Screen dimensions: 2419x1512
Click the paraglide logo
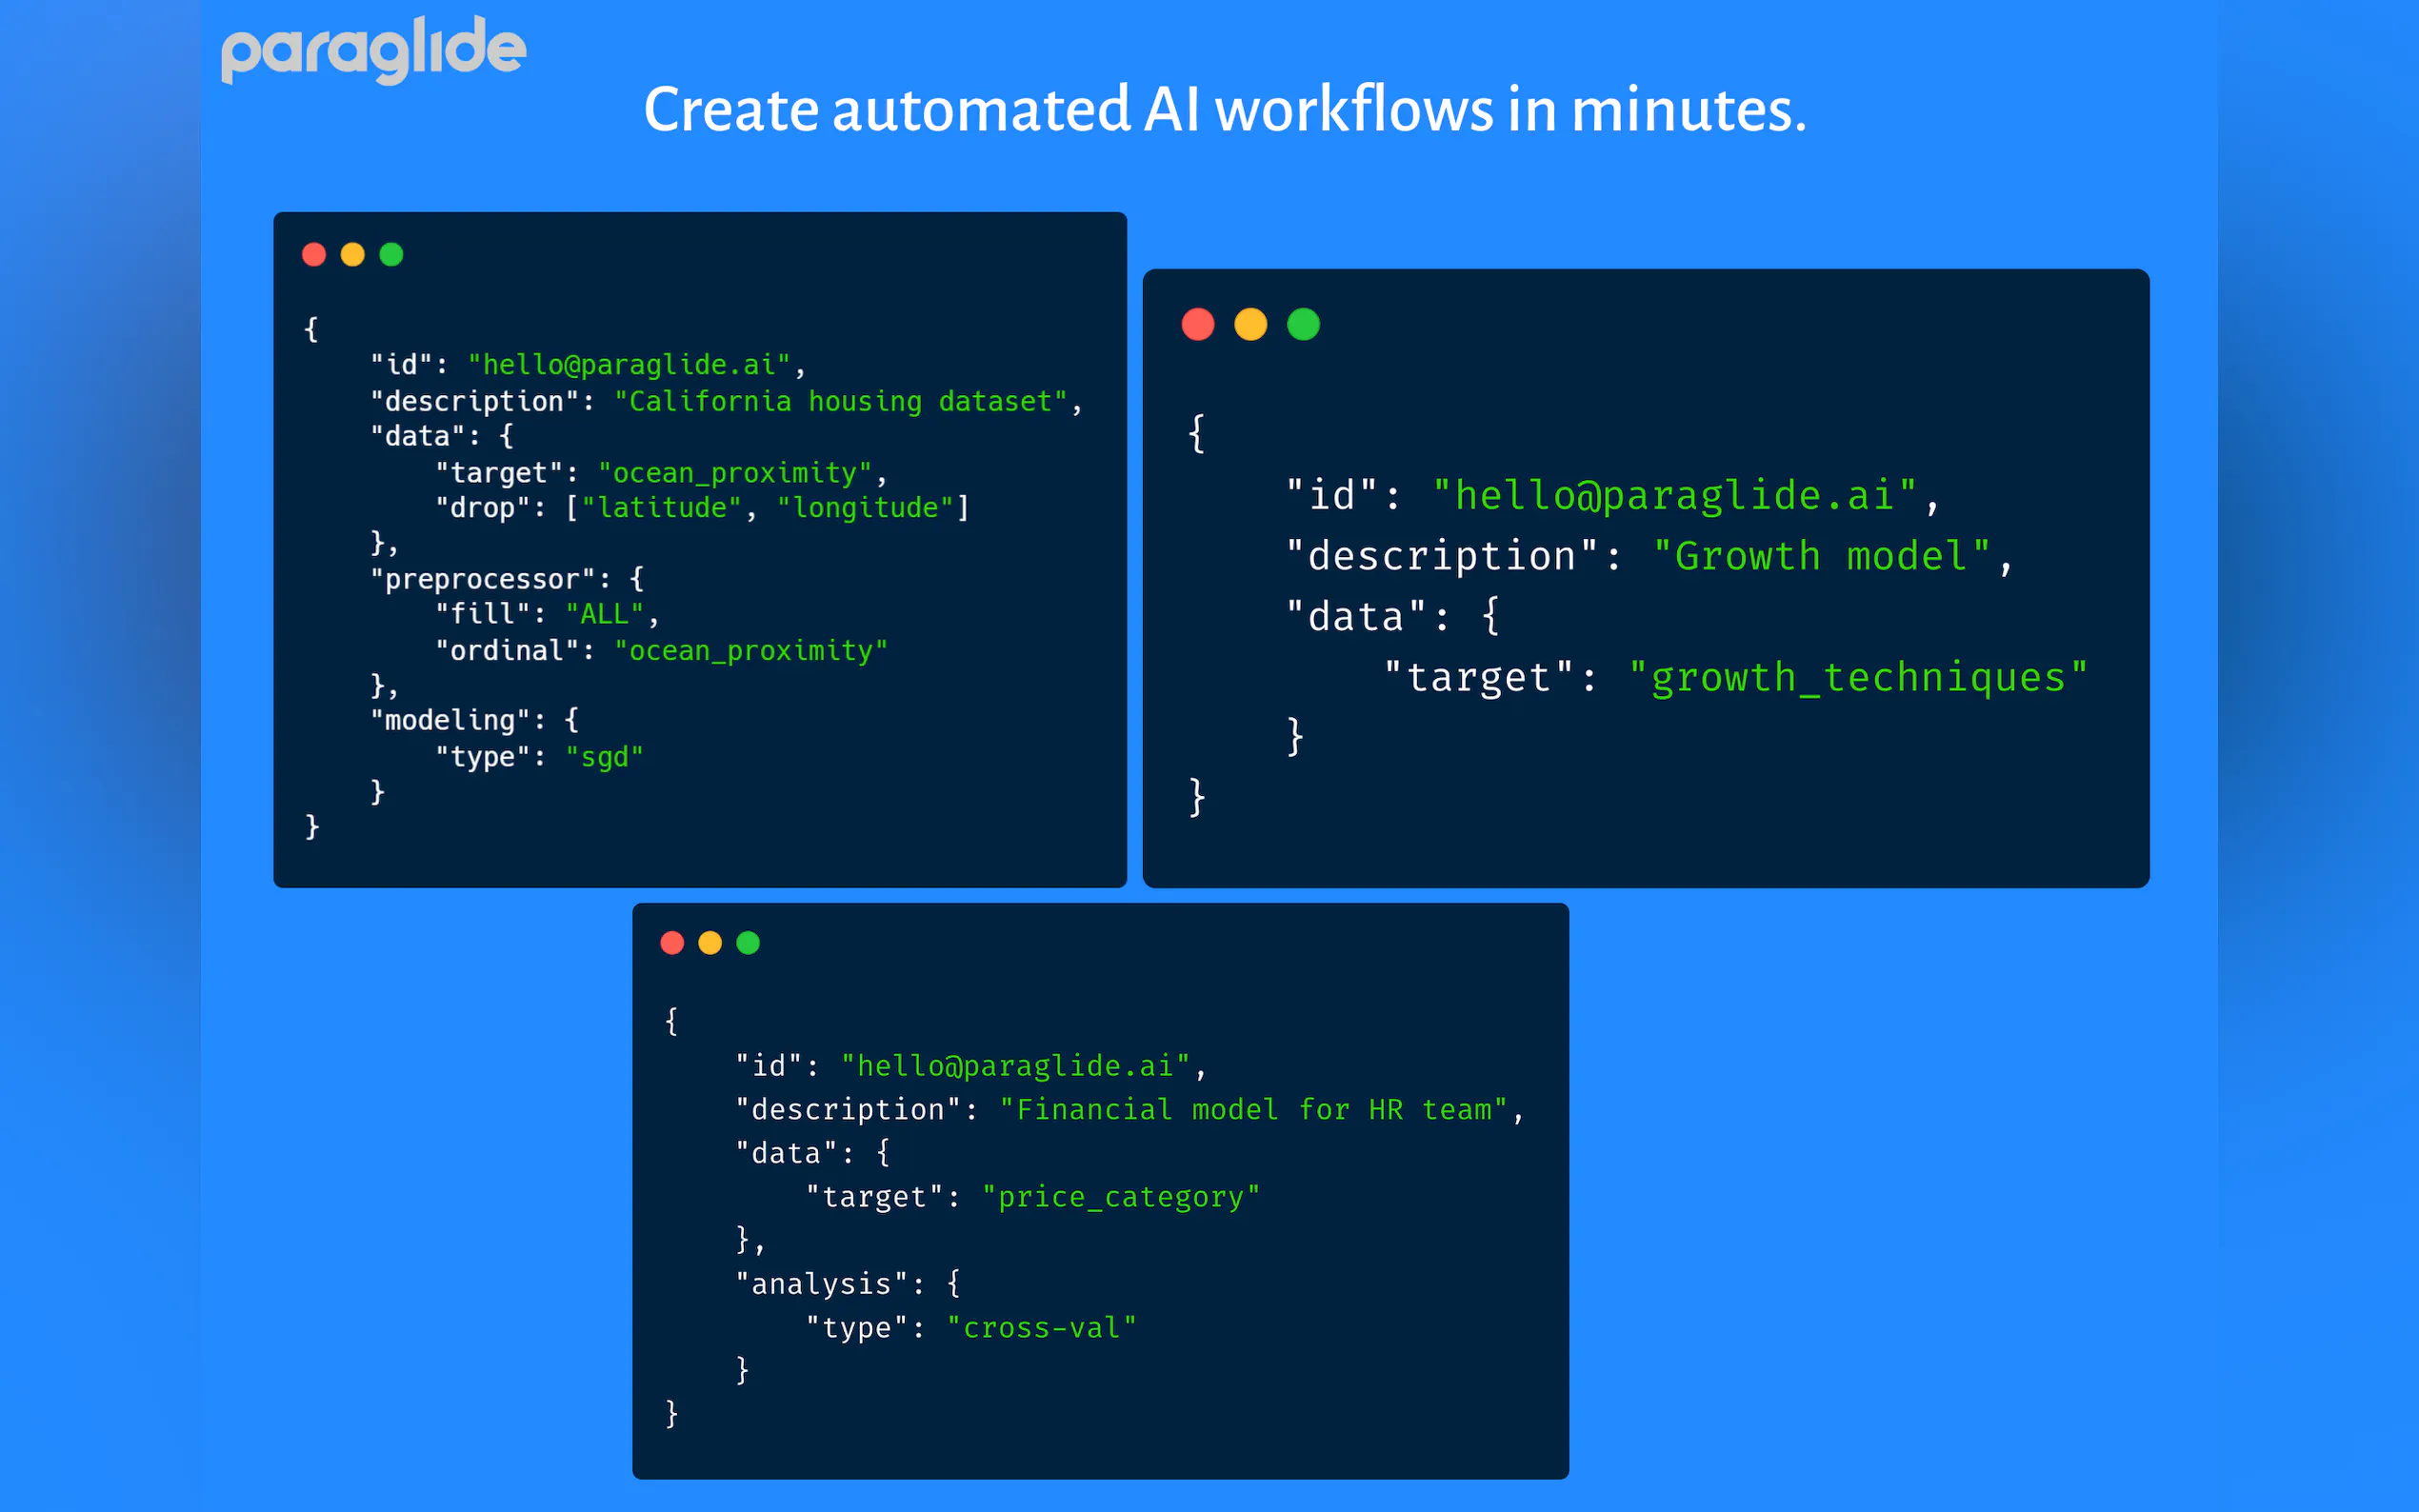[372, 50]
